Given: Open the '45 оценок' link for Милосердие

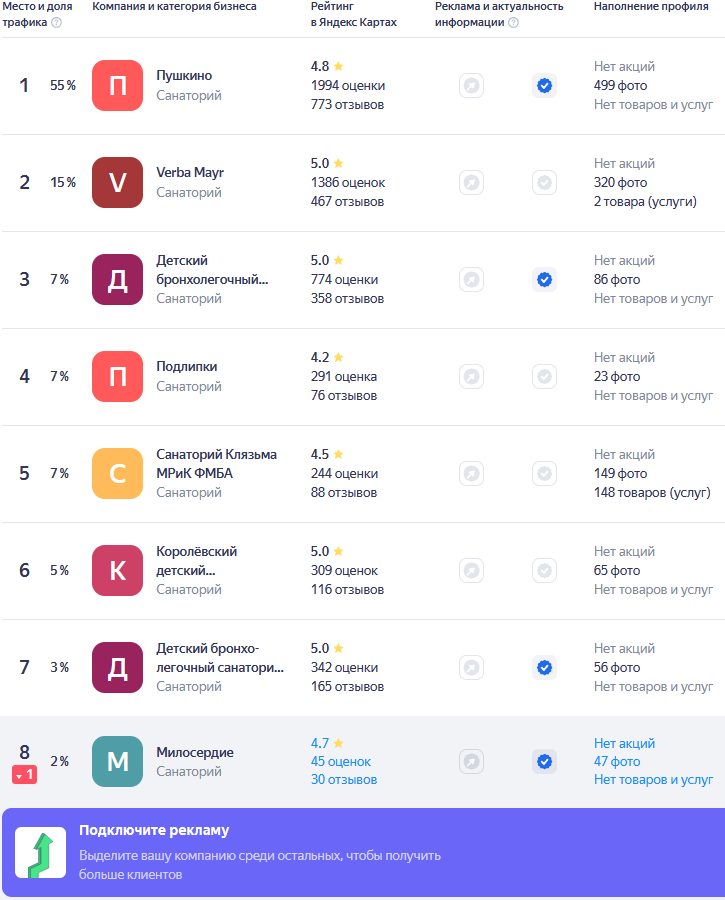Looking at the screenshot, I should click(341, 762).
